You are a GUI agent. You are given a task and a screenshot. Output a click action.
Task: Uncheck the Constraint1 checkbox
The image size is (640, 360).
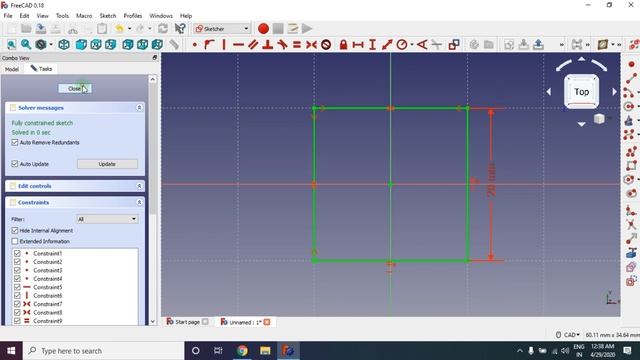click(x=17, y=253)
